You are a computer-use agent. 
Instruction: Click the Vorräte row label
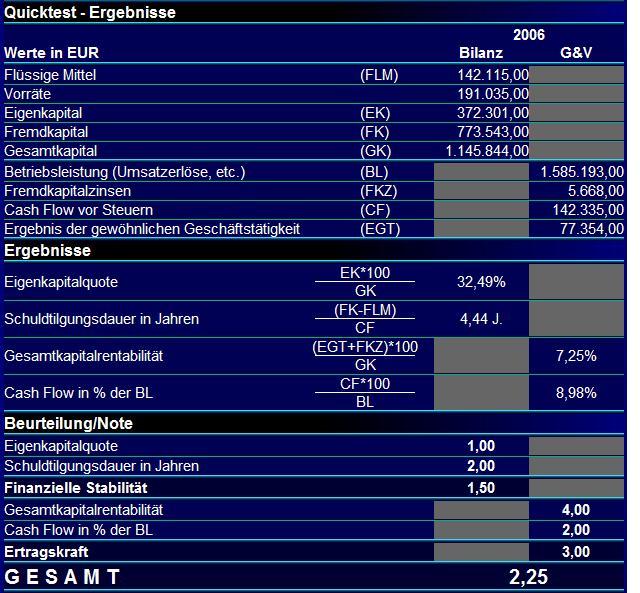[x=28, y=94]
